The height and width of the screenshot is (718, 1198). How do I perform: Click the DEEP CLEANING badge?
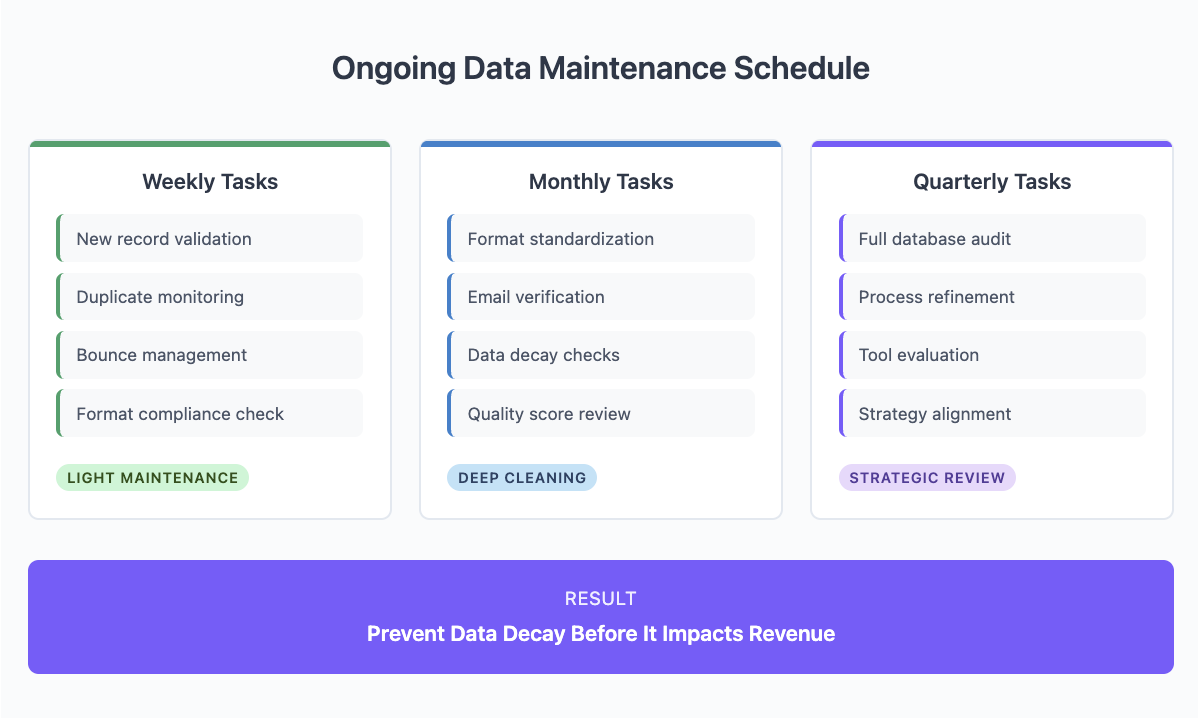click(x=522, y=477)
